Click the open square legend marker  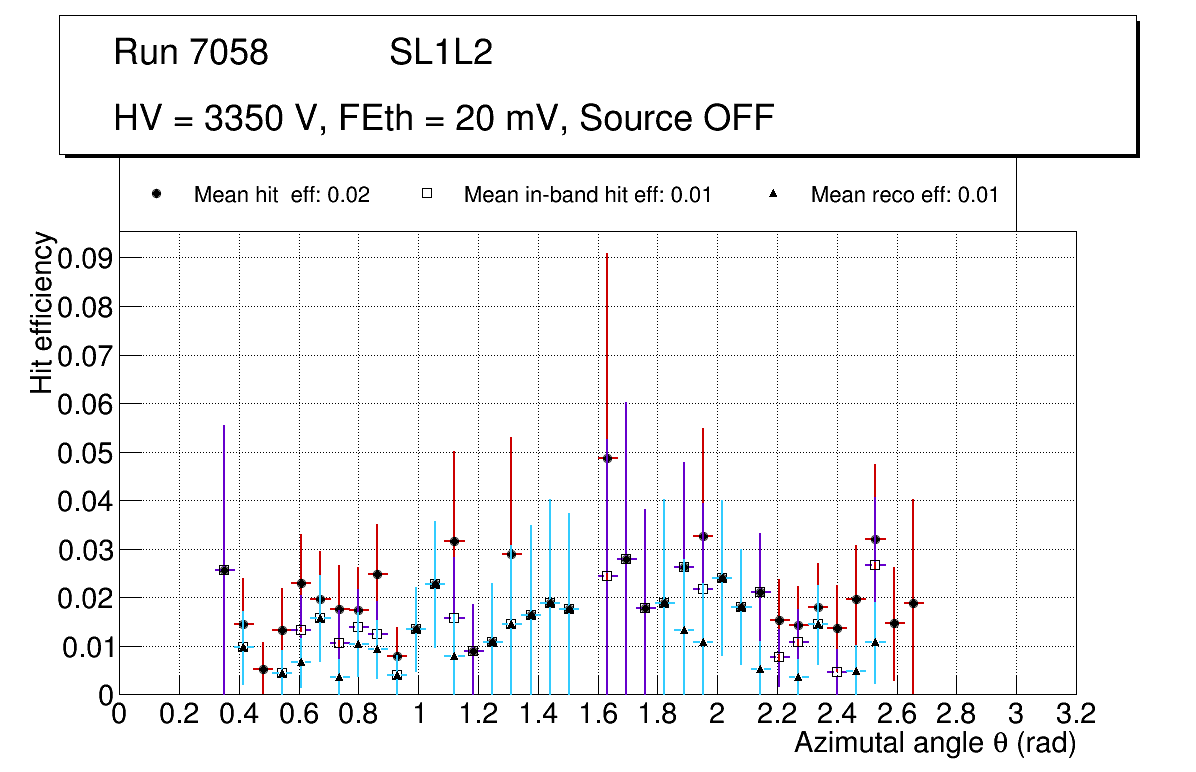pyautogui.click(x=427, y=194)
